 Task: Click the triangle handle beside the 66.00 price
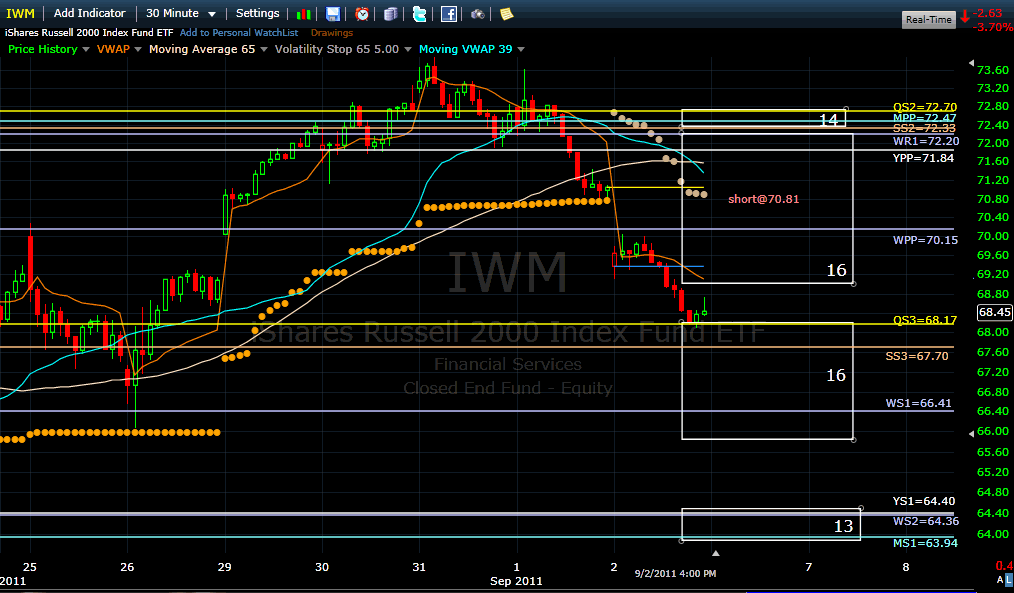[x=971, y=433]
